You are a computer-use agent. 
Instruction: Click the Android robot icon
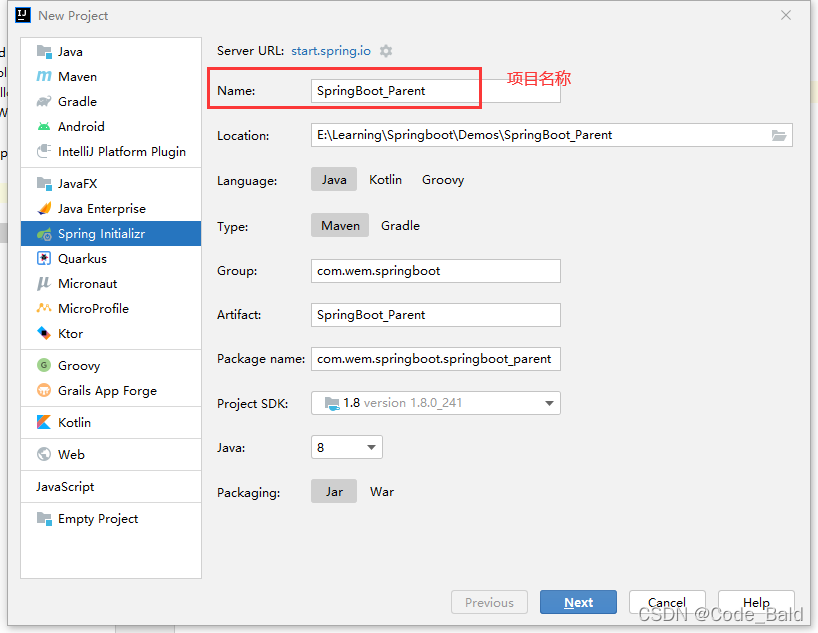[x=44, y=127]
